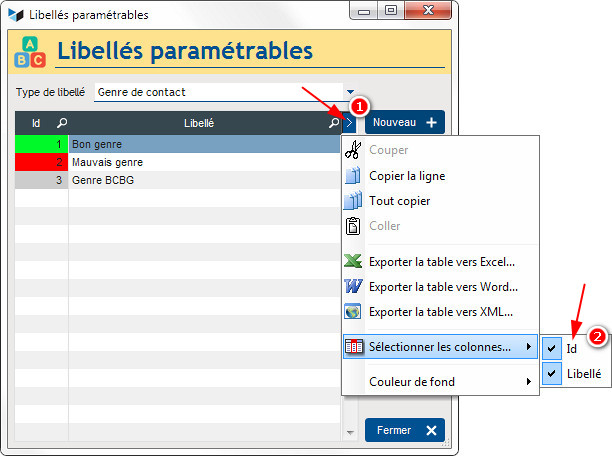Click the Excel icon for table export
Screen dimensions: 612x456
click(352, 262)
